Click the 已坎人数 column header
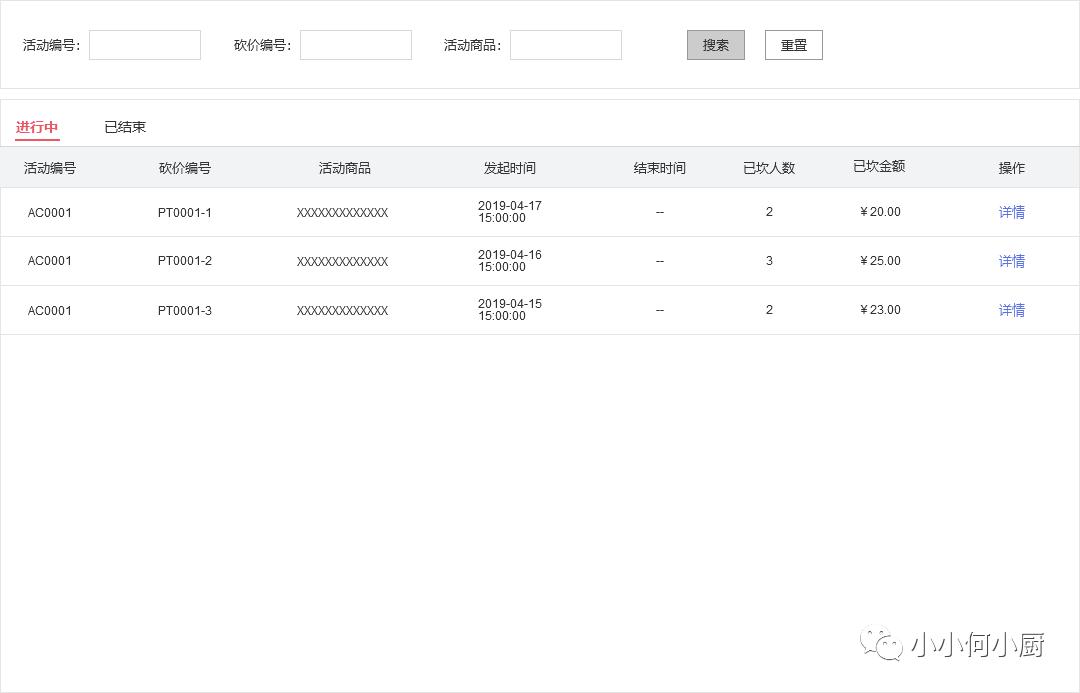The width and height of the screenshot is (1080, 693). pyautogui.click(x=768, y=167)
